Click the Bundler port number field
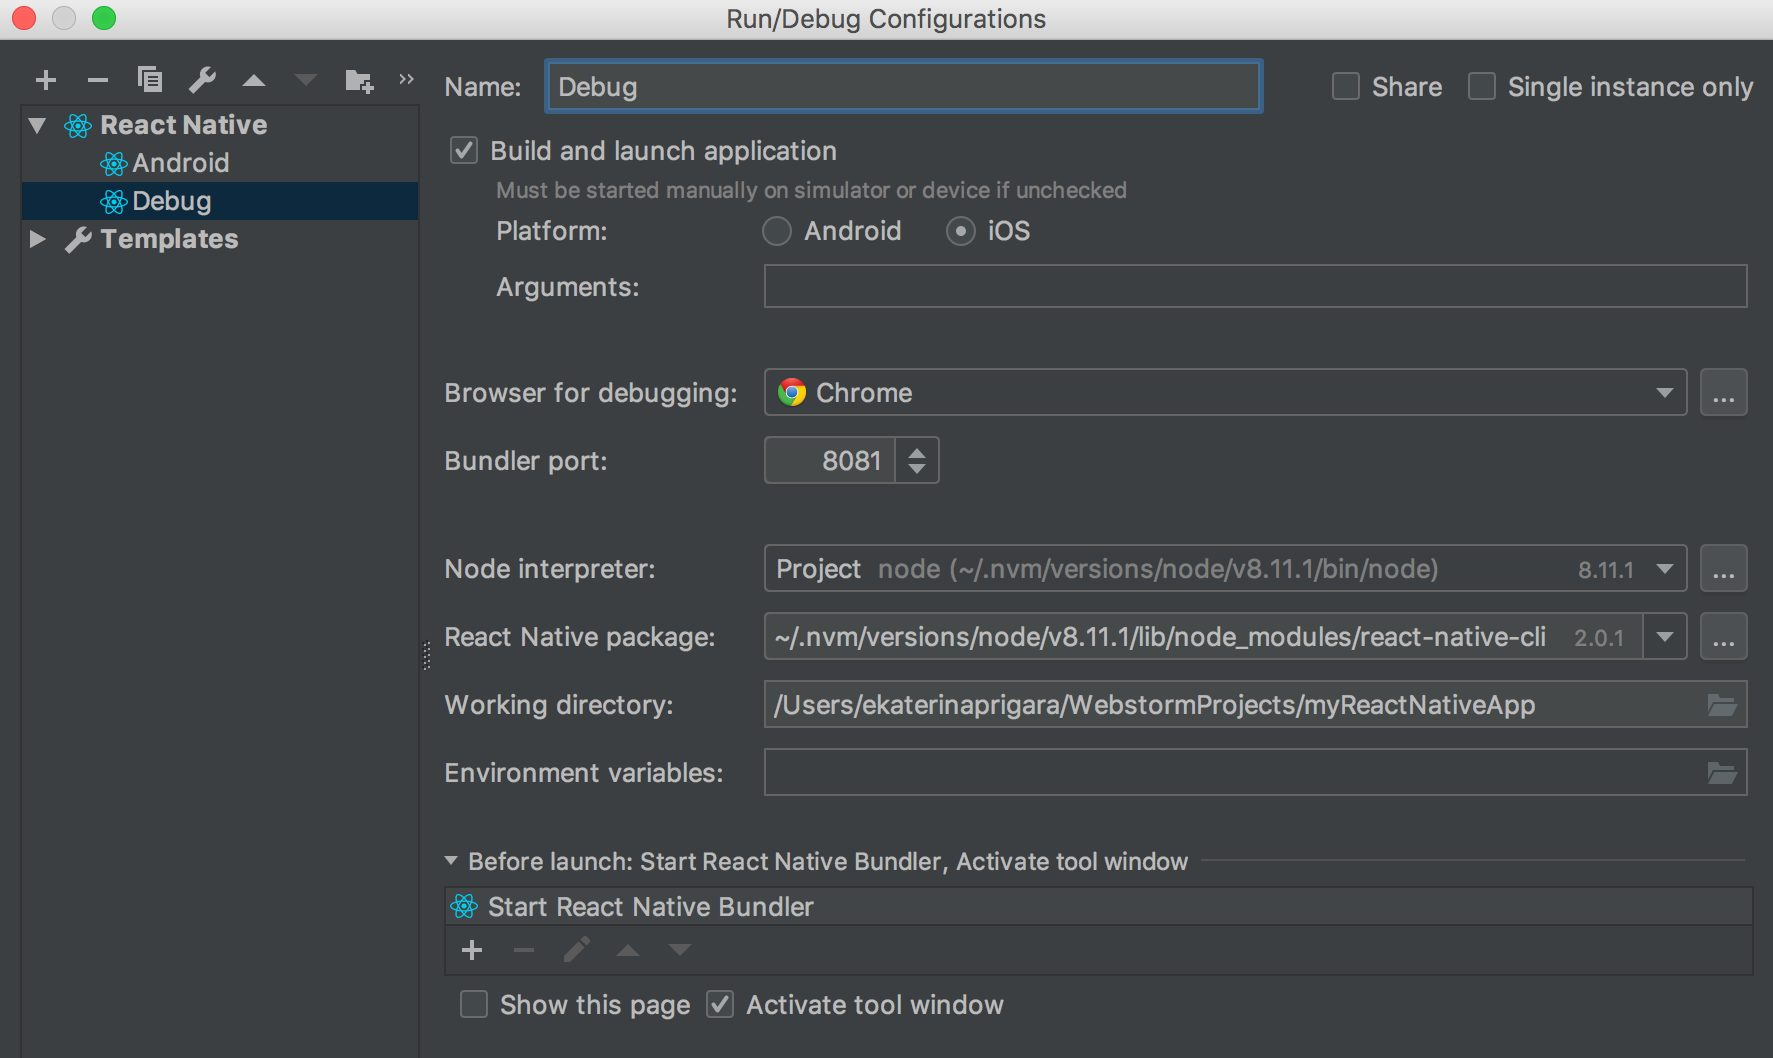This screenshot has width=1773, height=1058. pyautogui.click(x=829, y=460)
